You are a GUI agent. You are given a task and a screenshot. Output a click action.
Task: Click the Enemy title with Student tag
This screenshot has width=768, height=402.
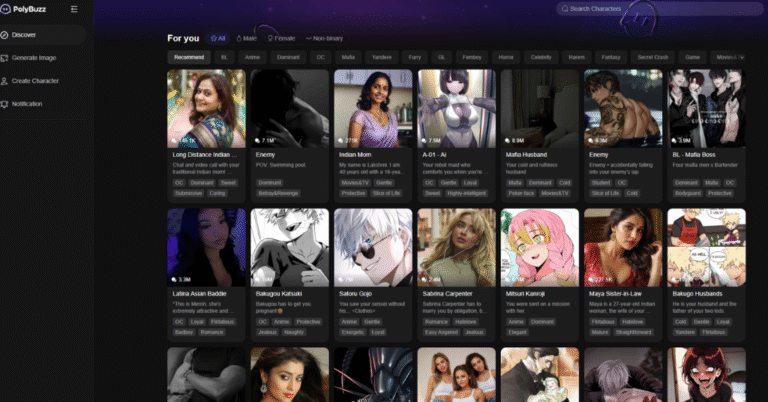click(599, 155)
